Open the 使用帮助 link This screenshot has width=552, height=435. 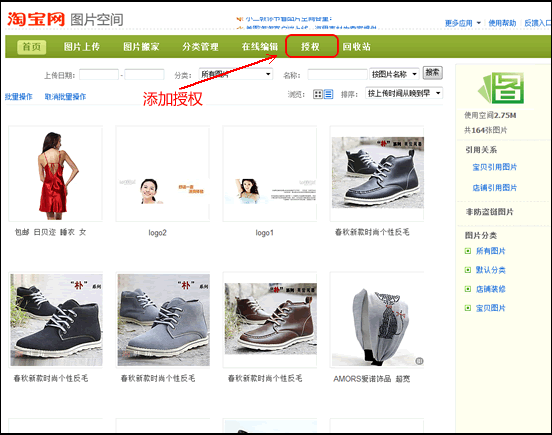pos(502,23)
